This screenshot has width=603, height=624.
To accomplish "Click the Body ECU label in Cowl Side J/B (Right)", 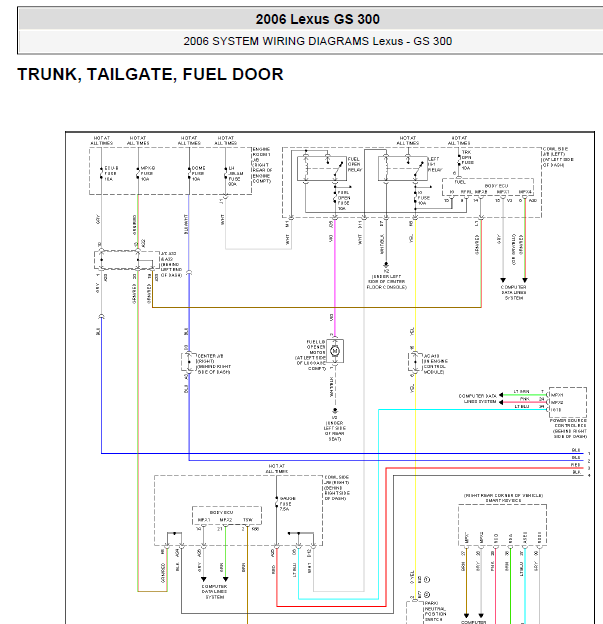I will click(221, 512).
